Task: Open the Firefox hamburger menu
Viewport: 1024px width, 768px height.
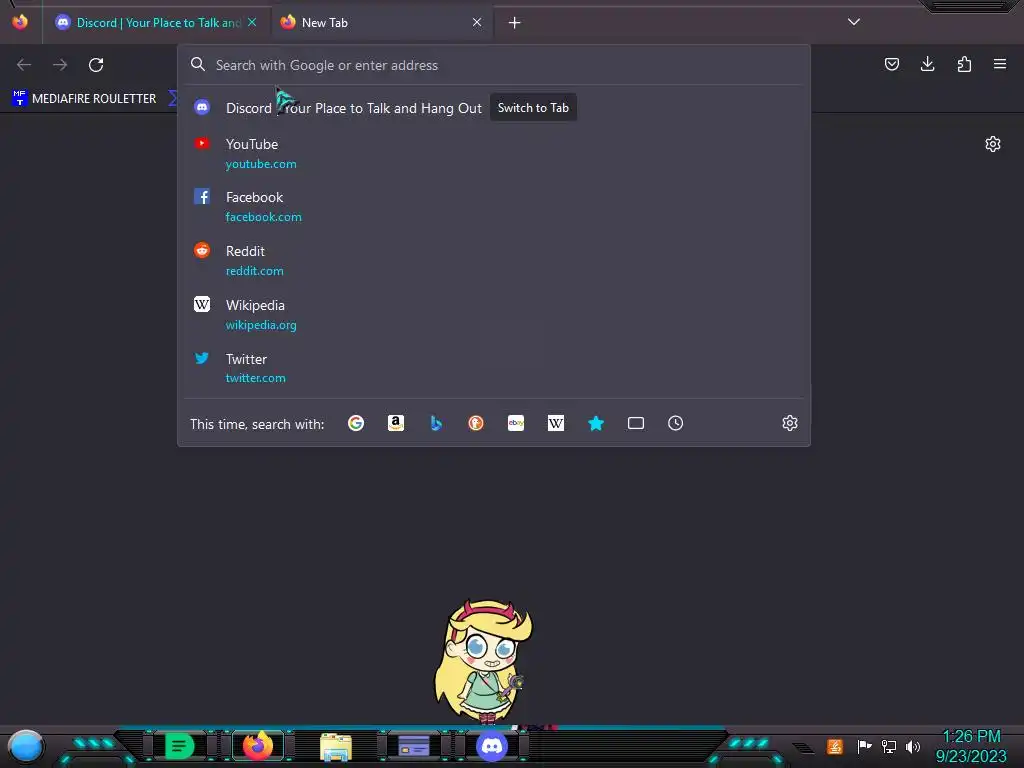Action: [x=1000, y=64]
